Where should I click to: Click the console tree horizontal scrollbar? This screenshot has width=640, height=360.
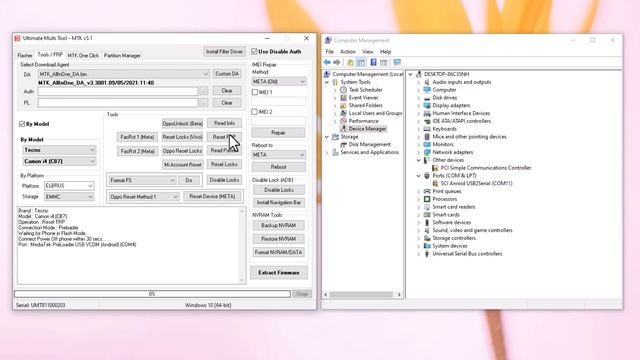[362, 294]
